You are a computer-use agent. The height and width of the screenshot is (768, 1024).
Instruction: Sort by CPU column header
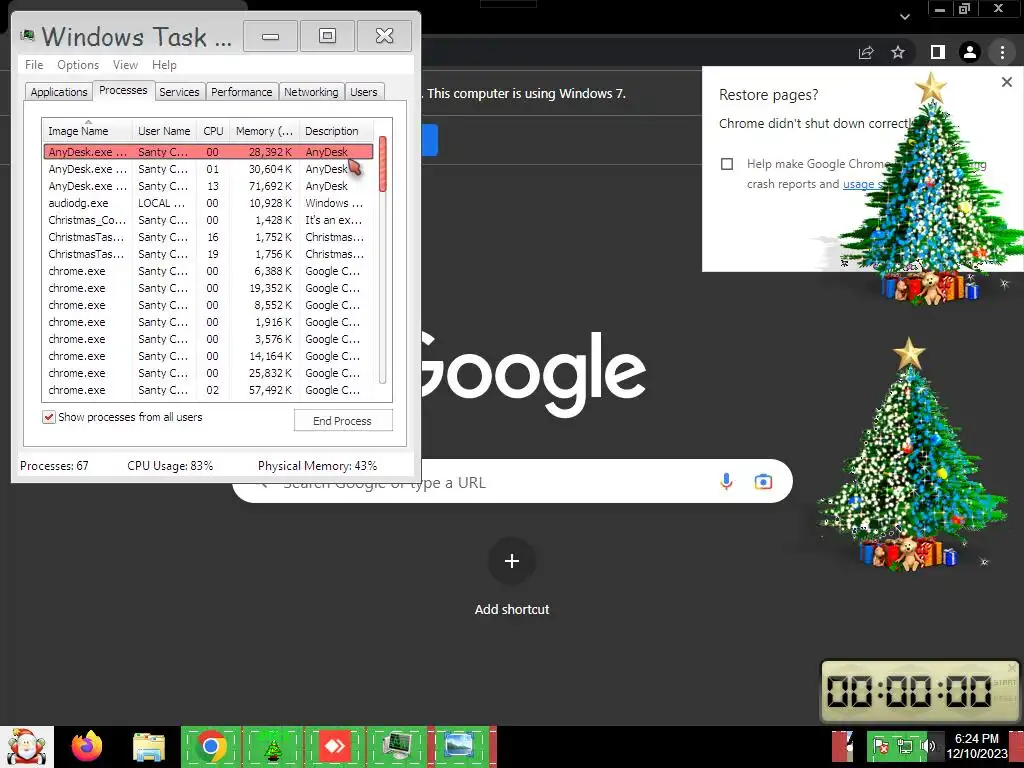tap(213, 131)
